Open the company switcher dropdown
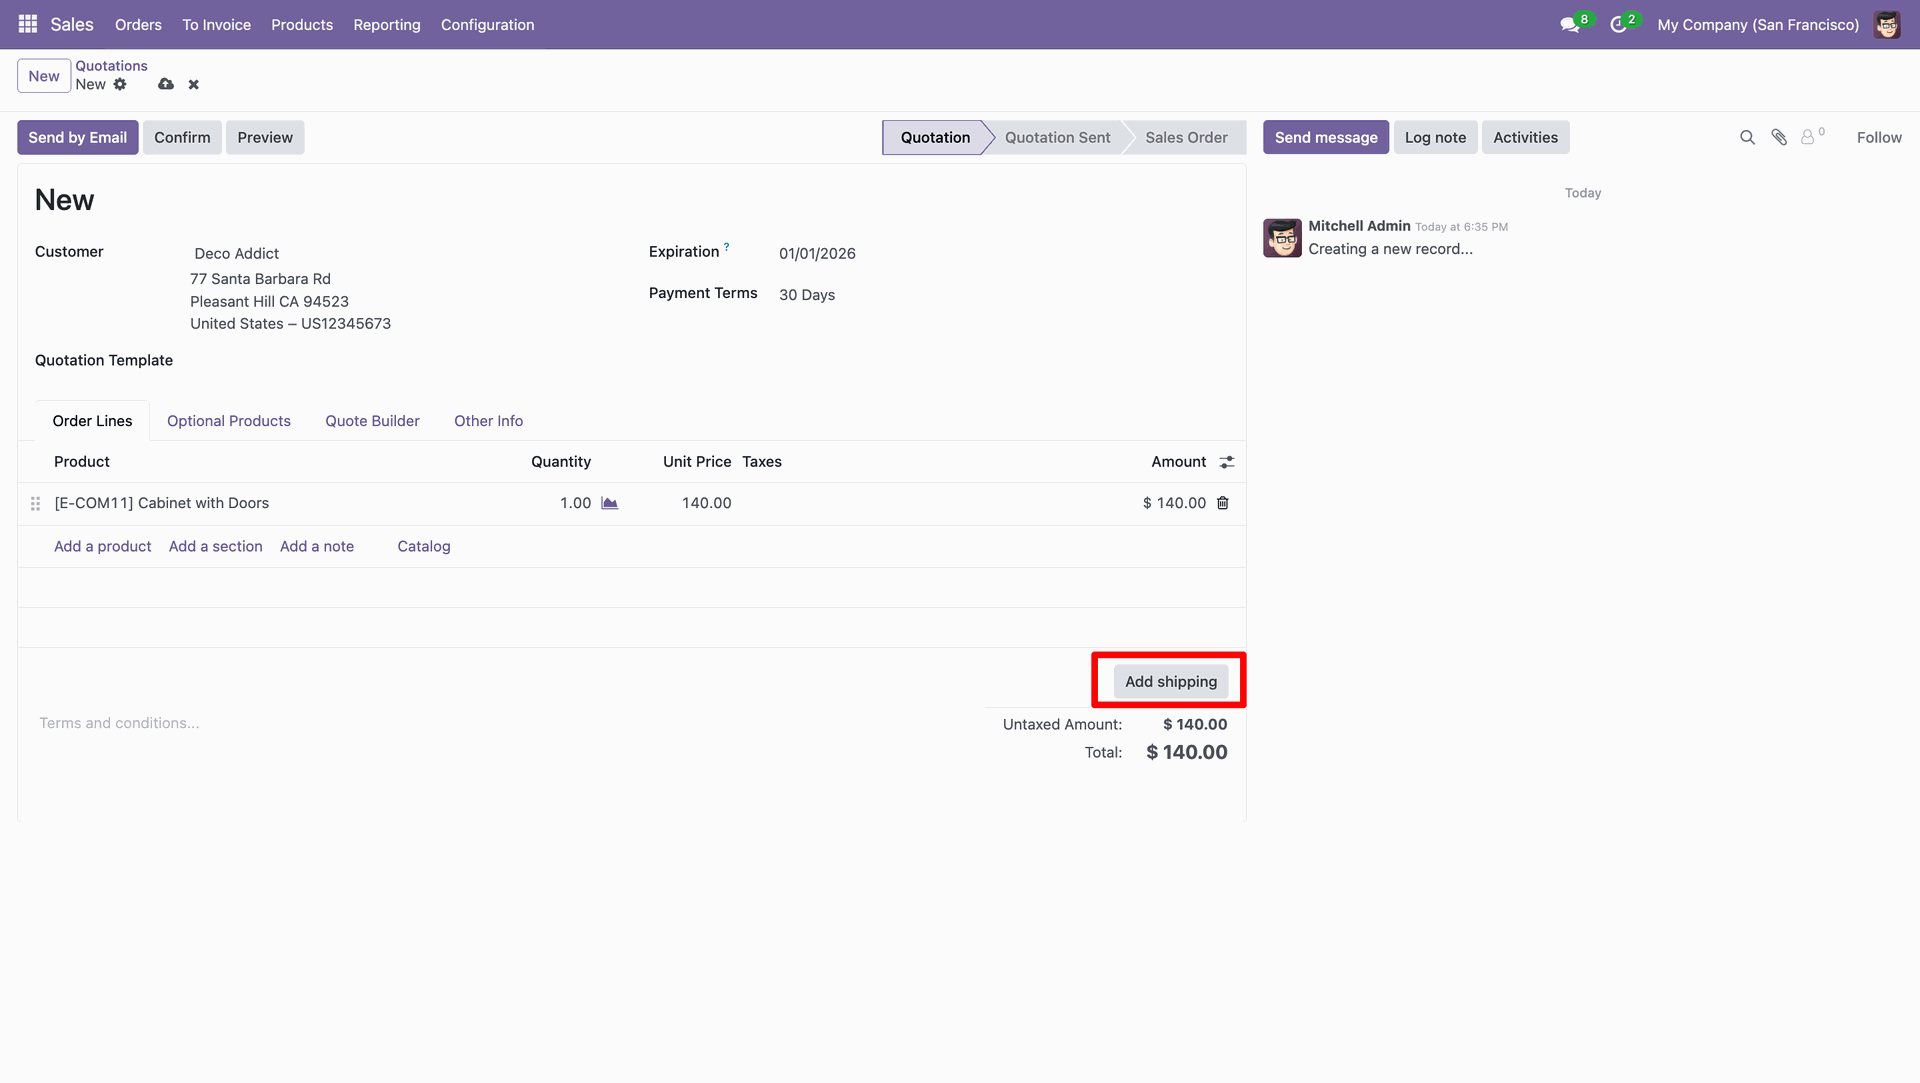Viewport: 1920px width, 1083px height. click(1757, 25)
